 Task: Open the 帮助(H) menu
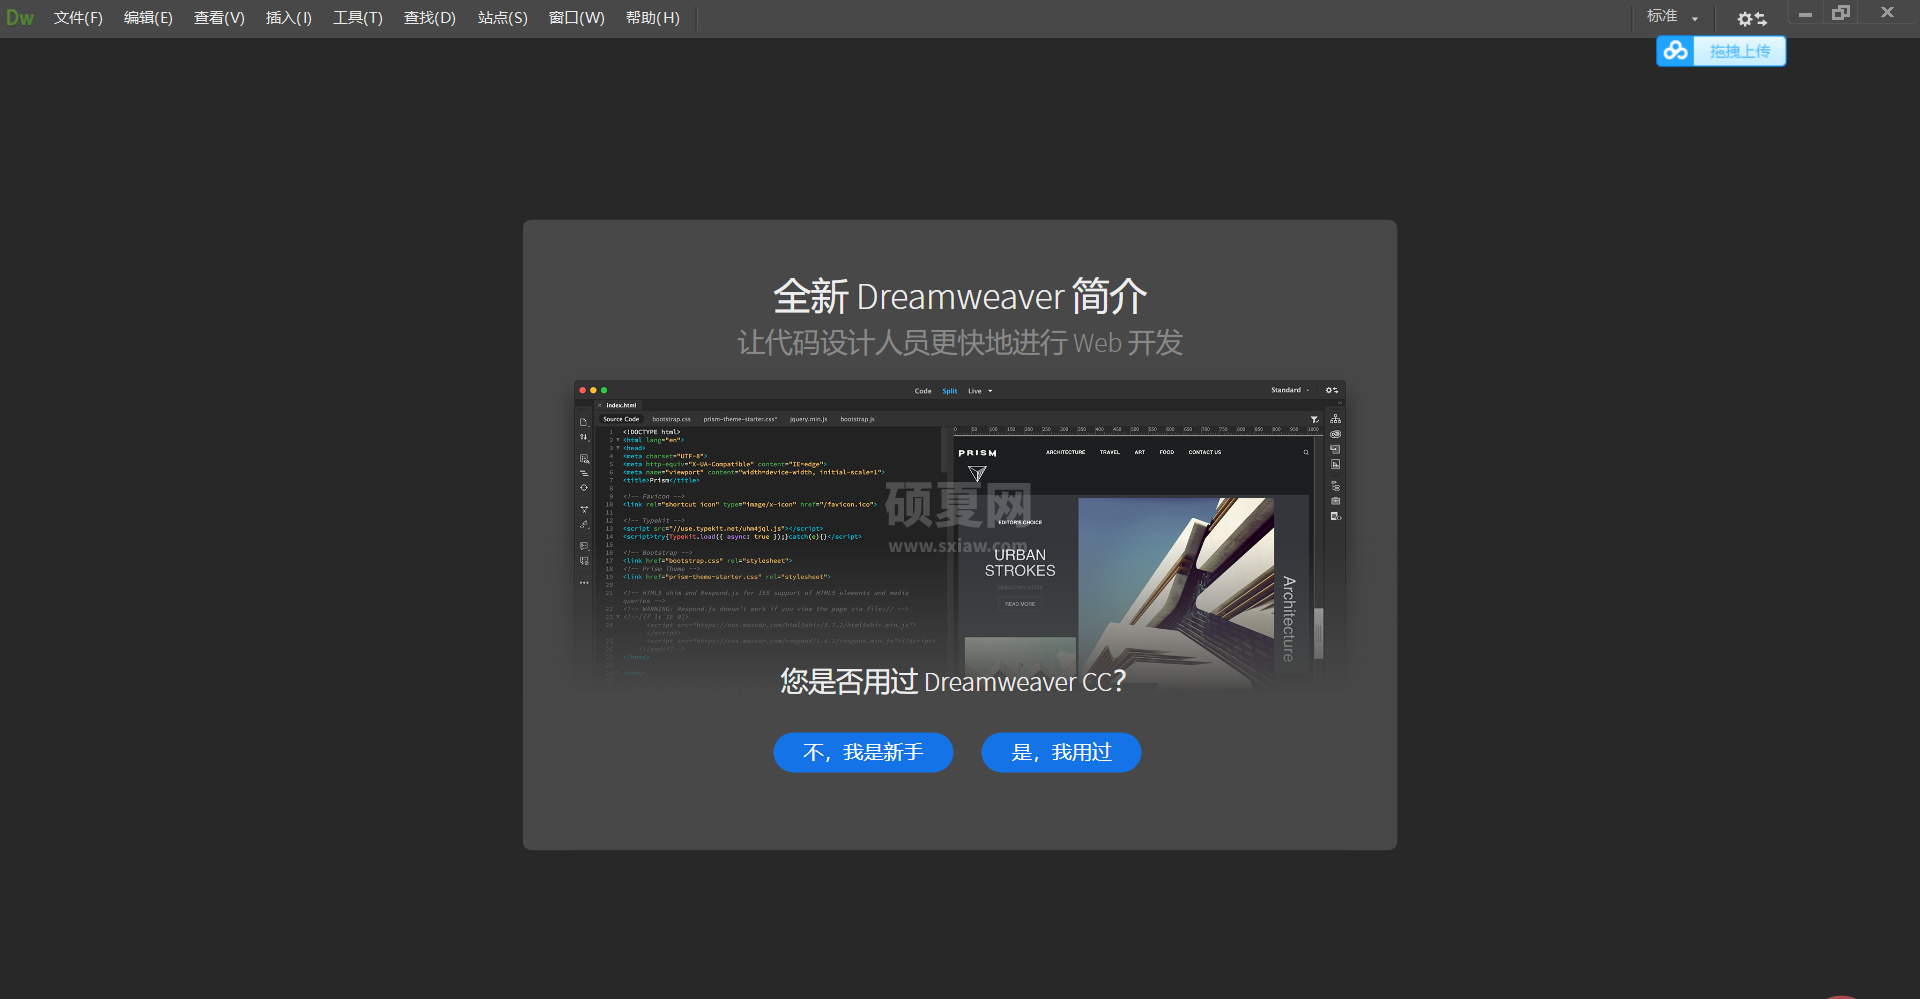pyautogui.click(x=653, y=18)
